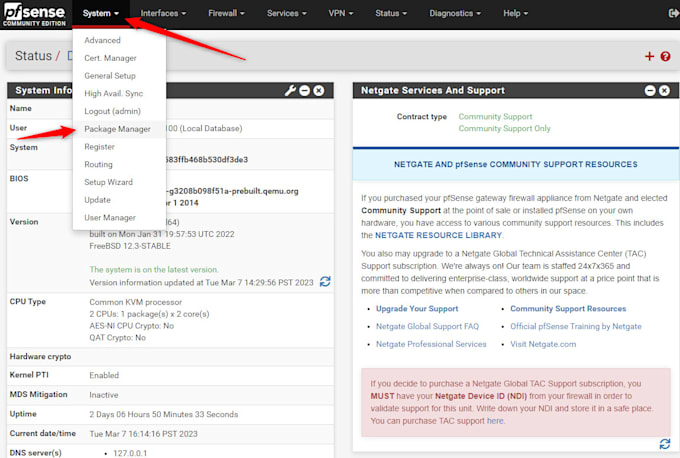The image size is (680, 458).
Task: Select Update menu entry
Action: 119,200
